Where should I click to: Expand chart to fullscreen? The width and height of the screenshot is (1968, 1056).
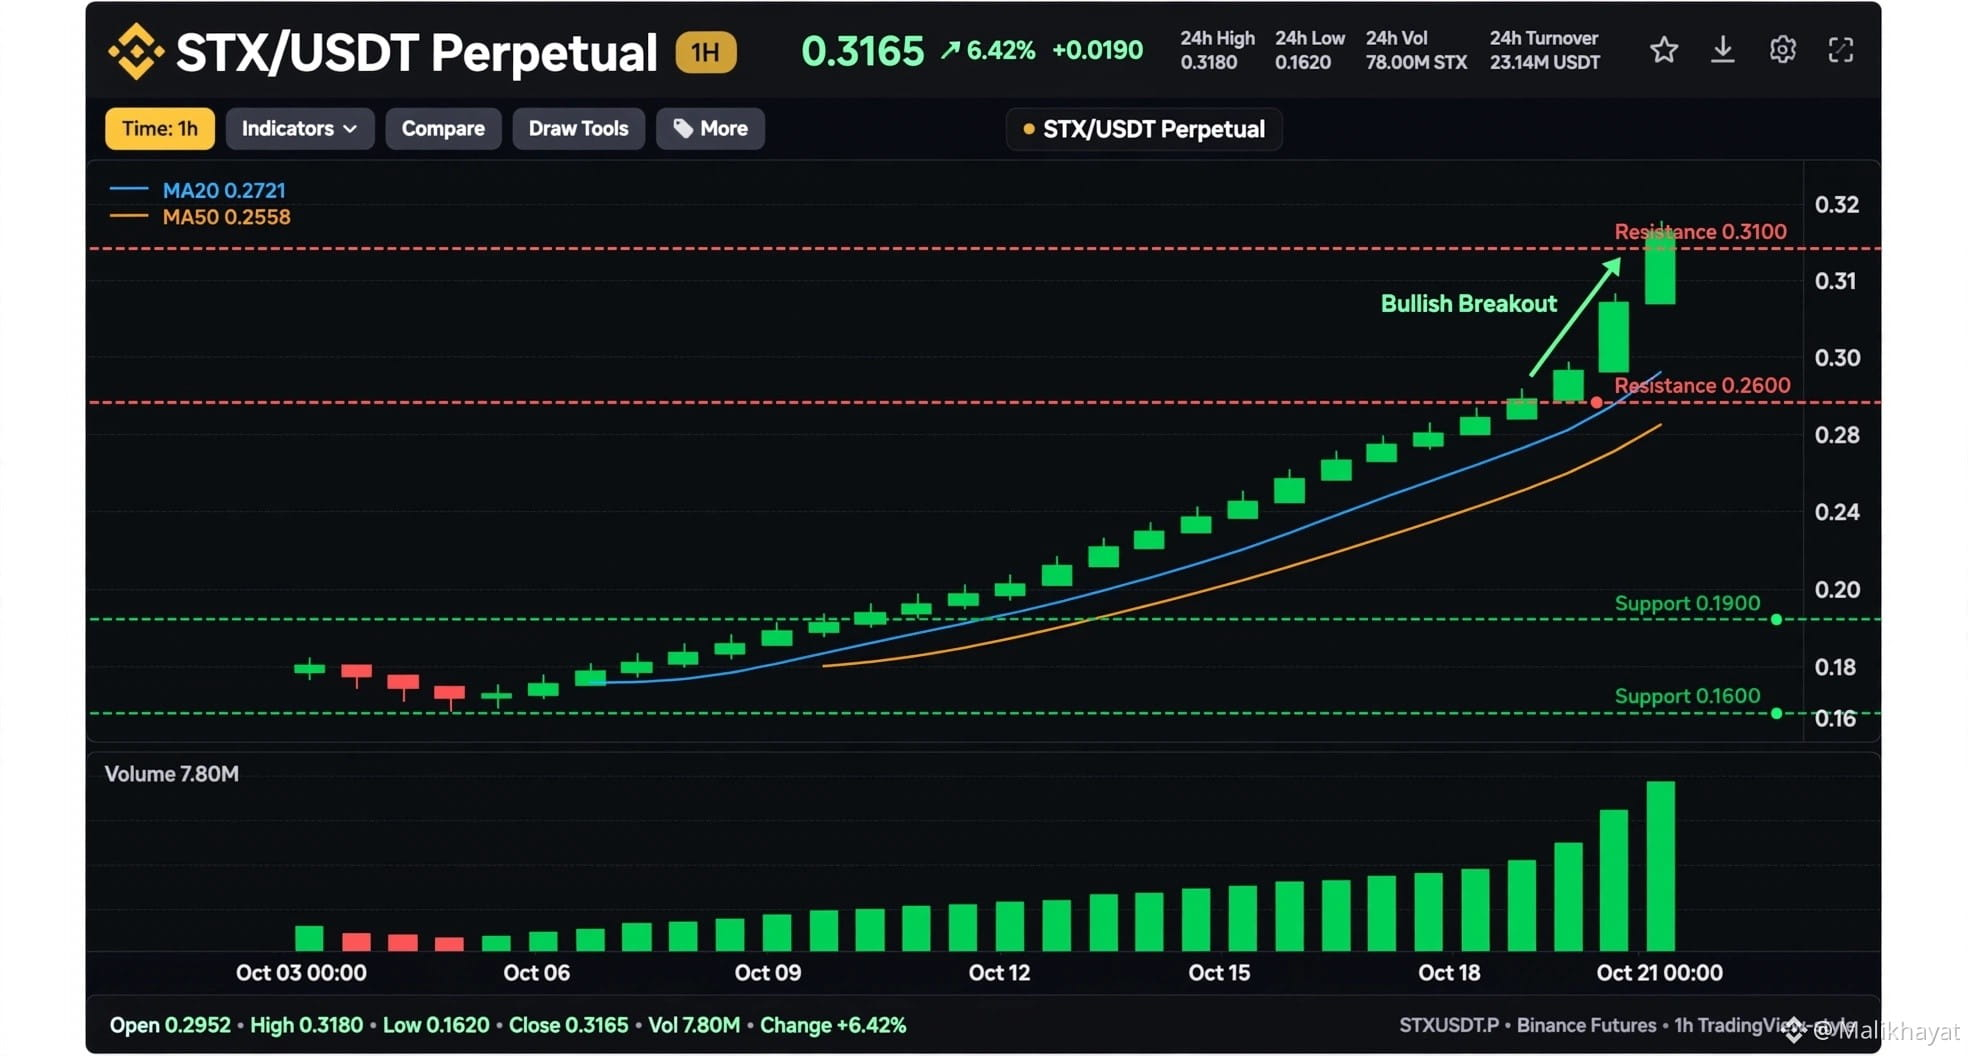click(x=1841, y=50)
